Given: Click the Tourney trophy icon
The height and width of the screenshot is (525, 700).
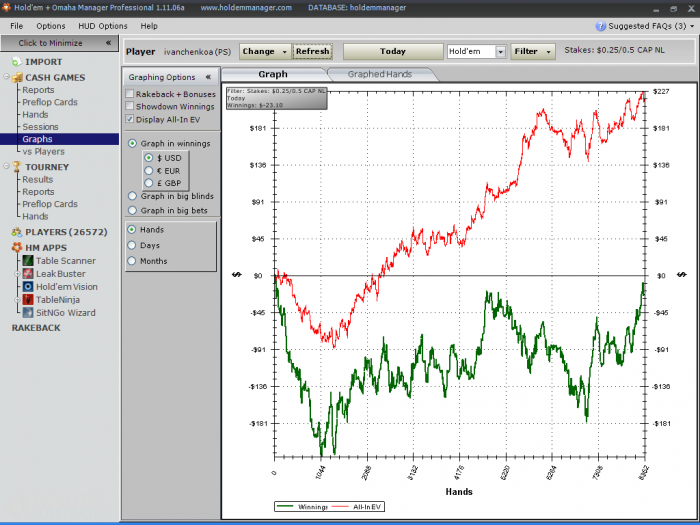Looking at the screenshot, I should click(16, 166).
